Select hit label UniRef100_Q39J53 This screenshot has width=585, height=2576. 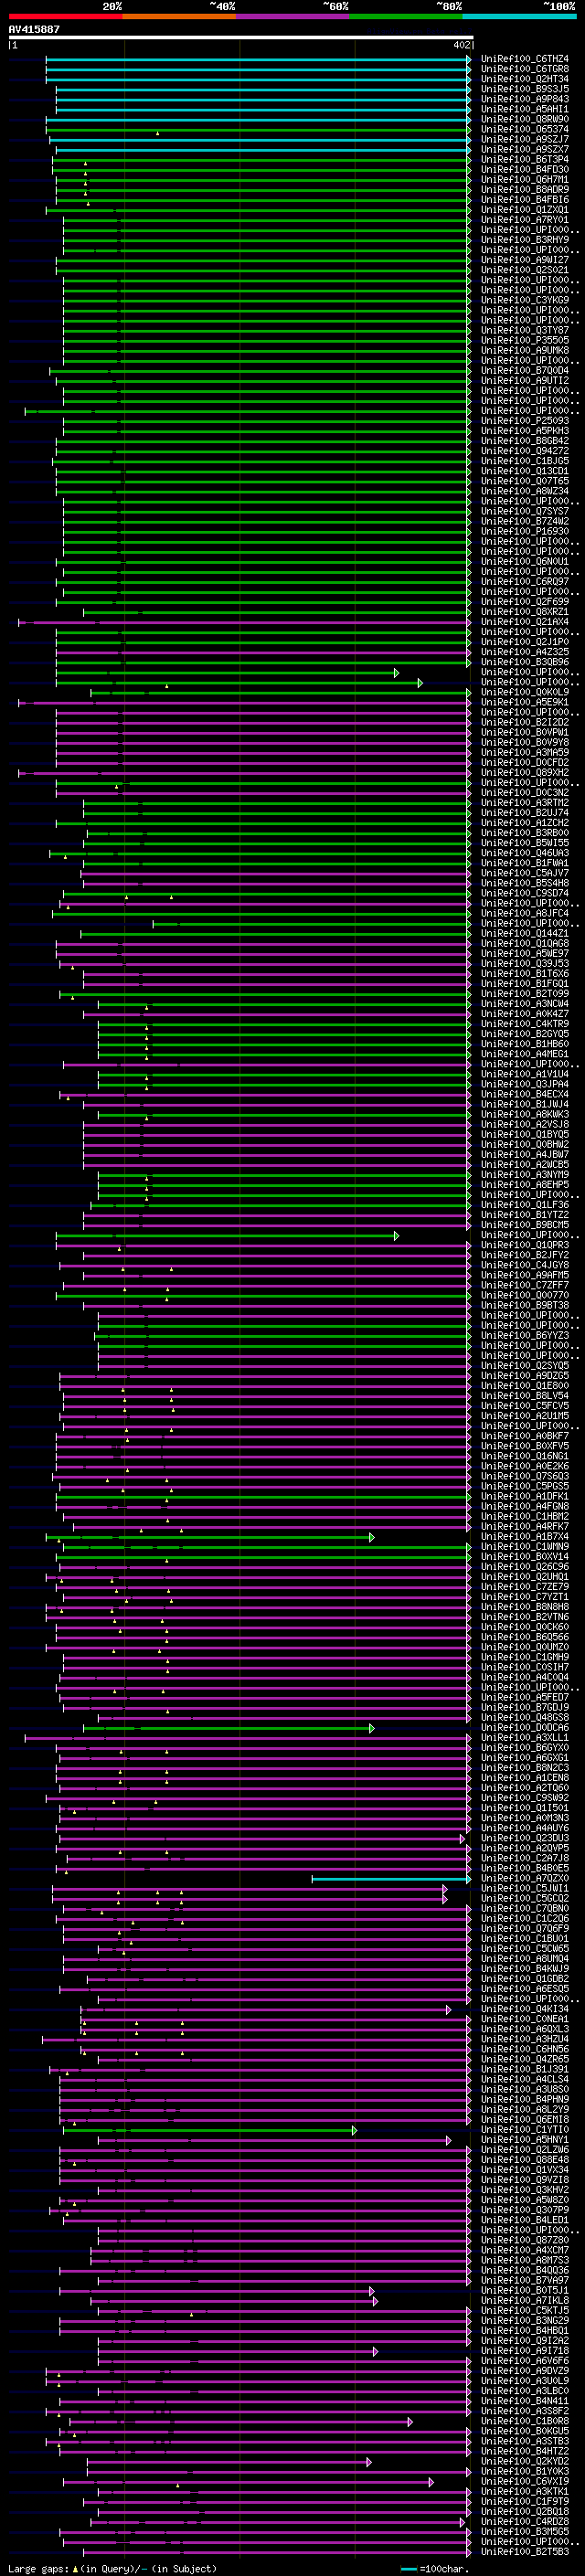click(x=524, y=963)
